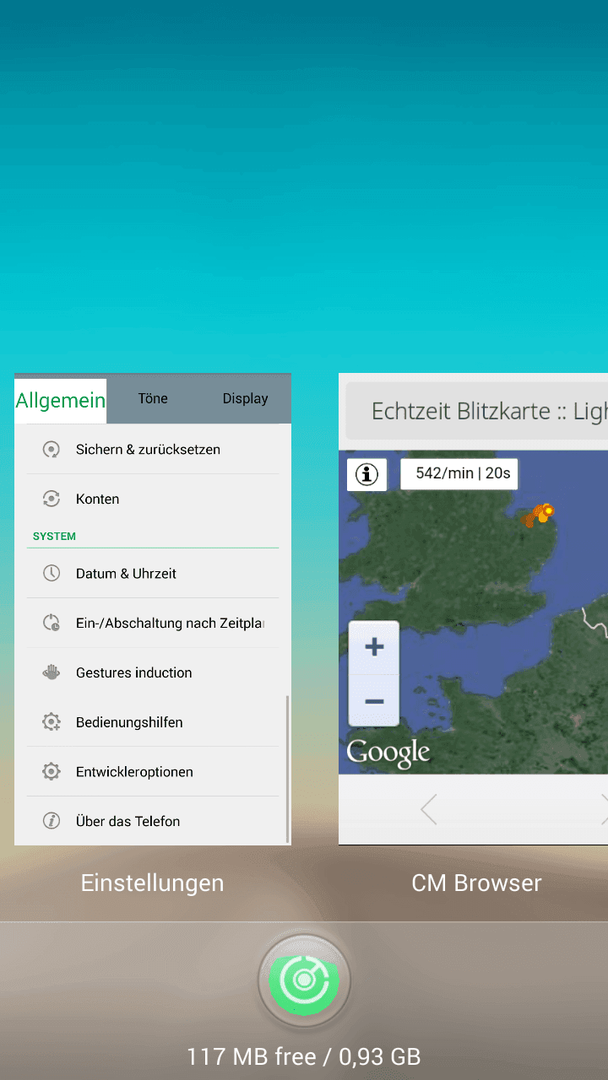The height and width of the screenshot is (1080, 608).
Task: Click the scheduled power on/off icon
Action: 51,623
